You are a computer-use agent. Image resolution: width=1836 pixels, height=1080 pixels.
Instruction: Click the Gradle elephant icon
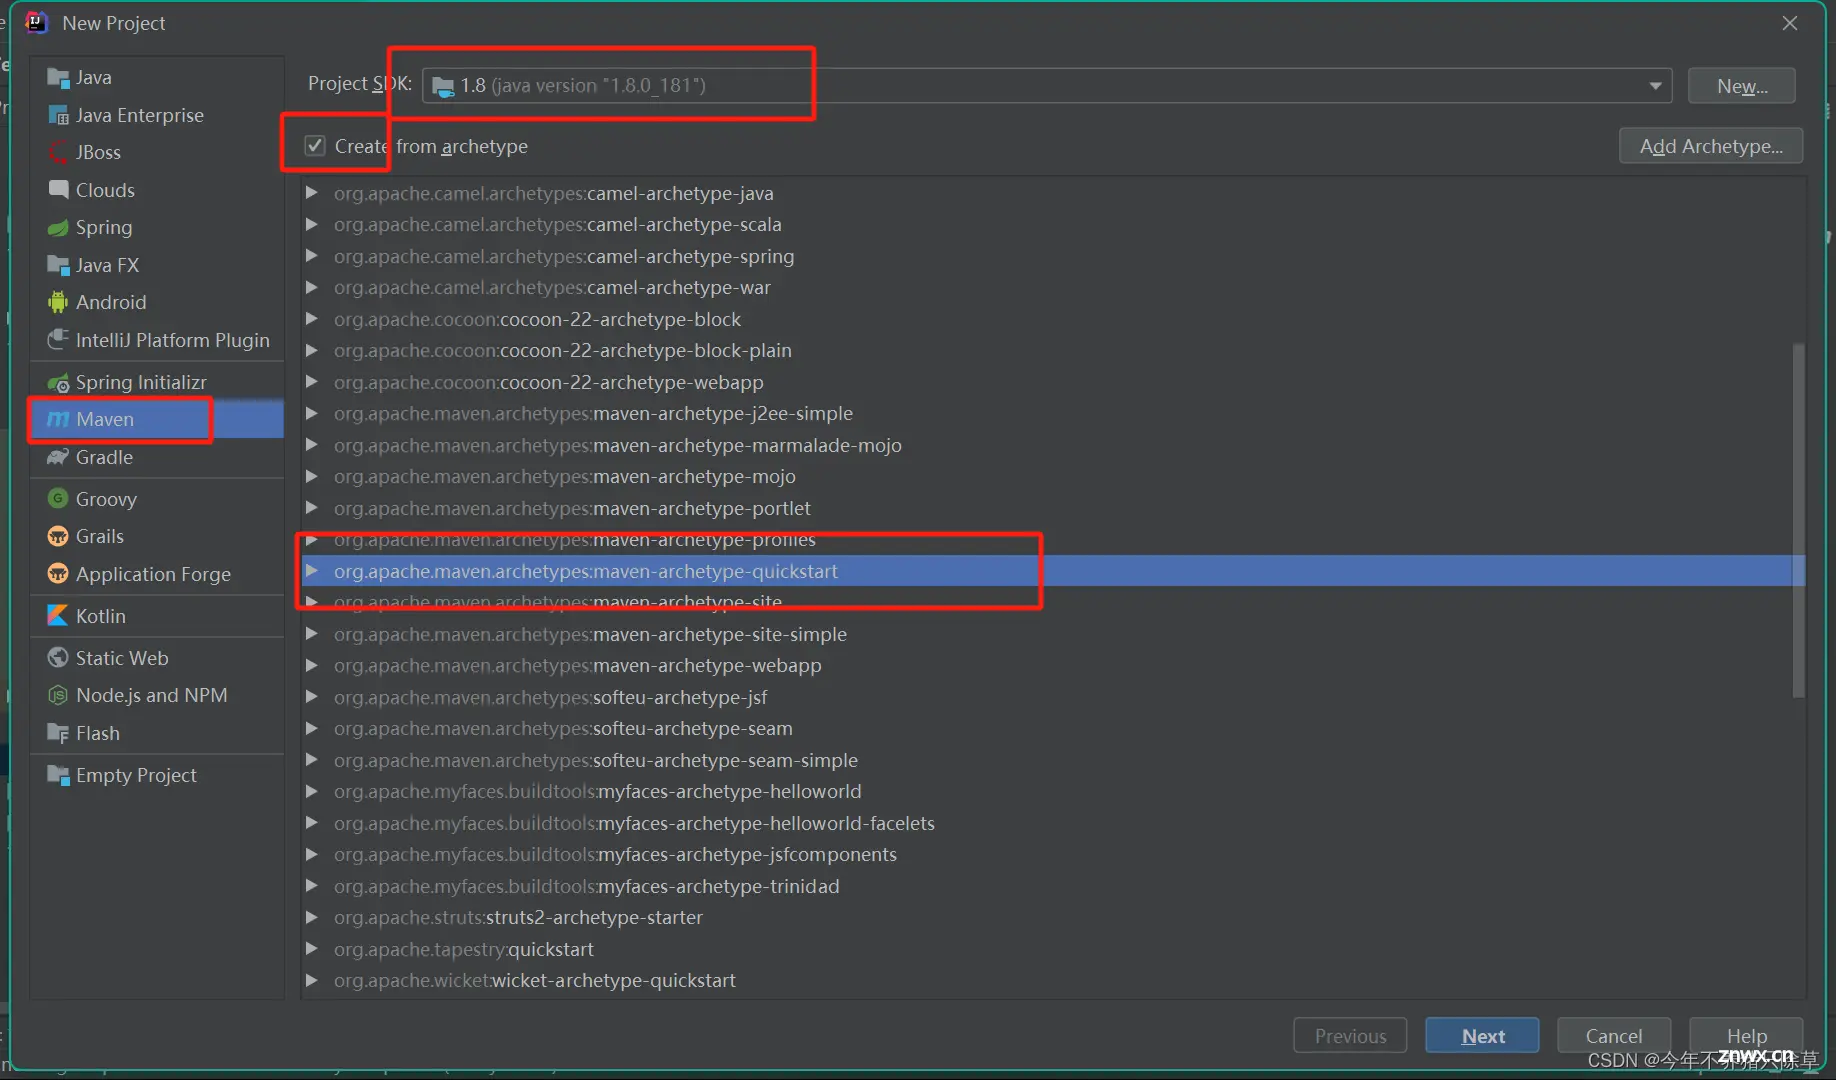tap(58, 457)
